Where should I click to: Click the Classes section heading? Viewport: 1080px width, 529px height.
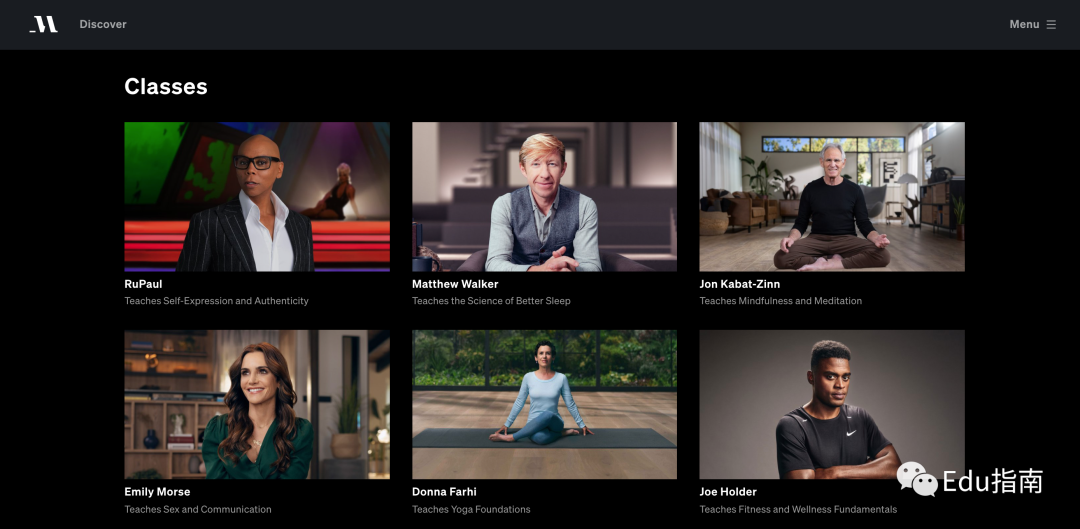tap(166, 86)
